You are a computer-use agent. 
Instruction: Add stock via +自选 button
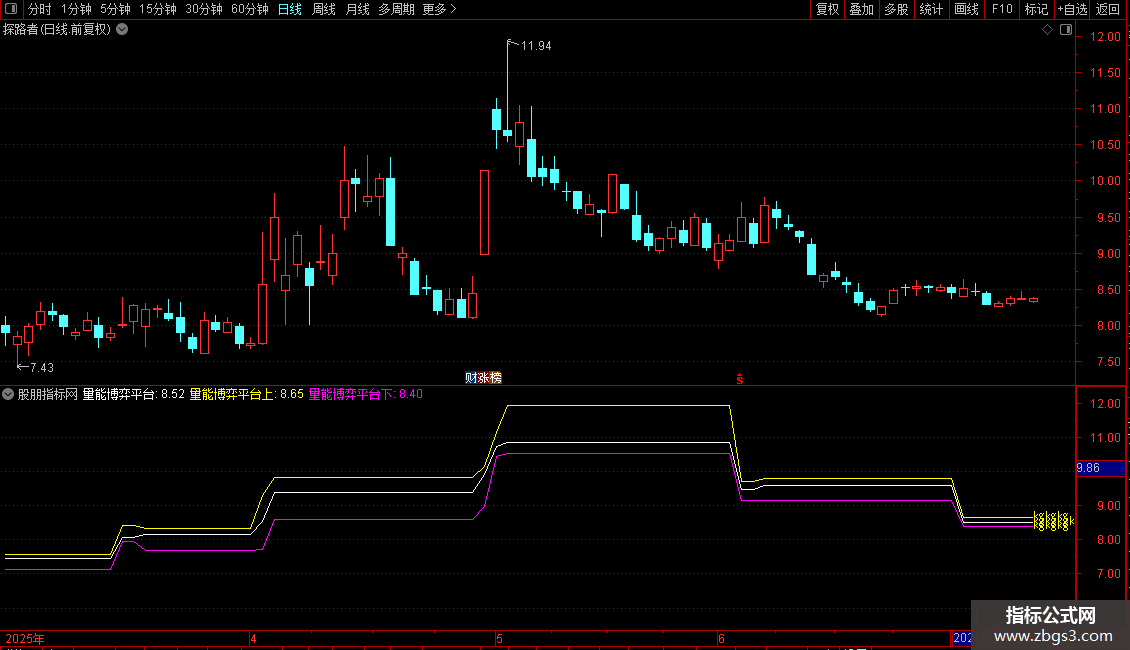[1072, 9]
